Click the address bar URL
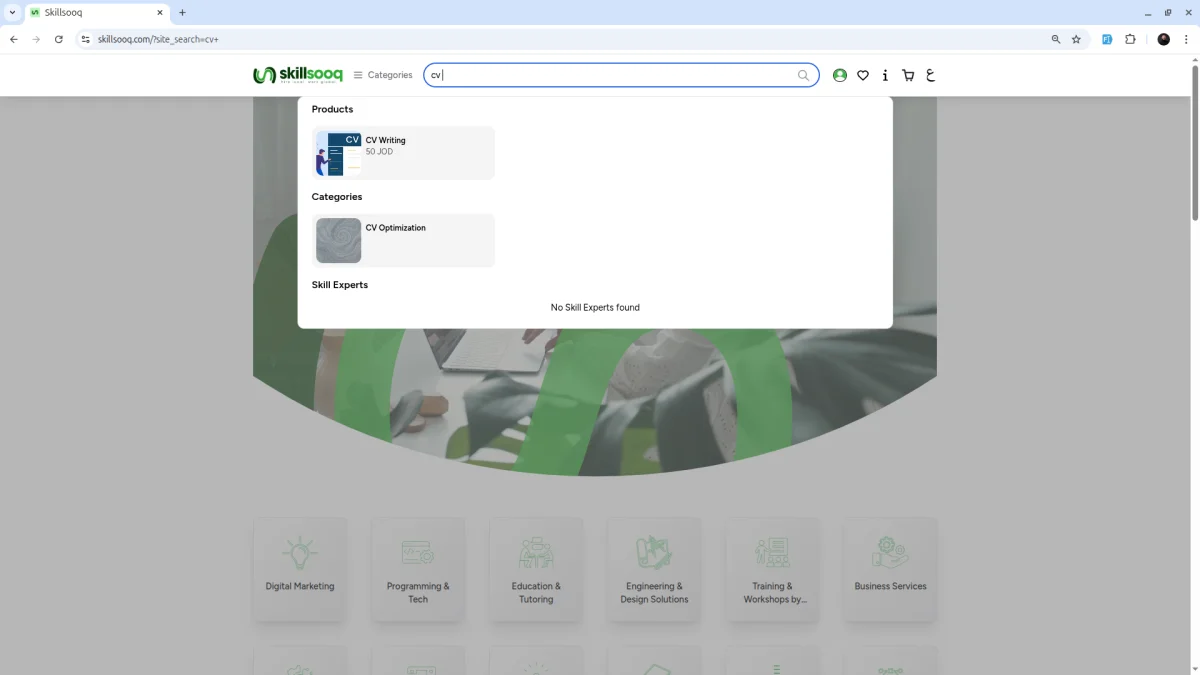This screenshot has width=1200, height=675. tap(158, 39)
